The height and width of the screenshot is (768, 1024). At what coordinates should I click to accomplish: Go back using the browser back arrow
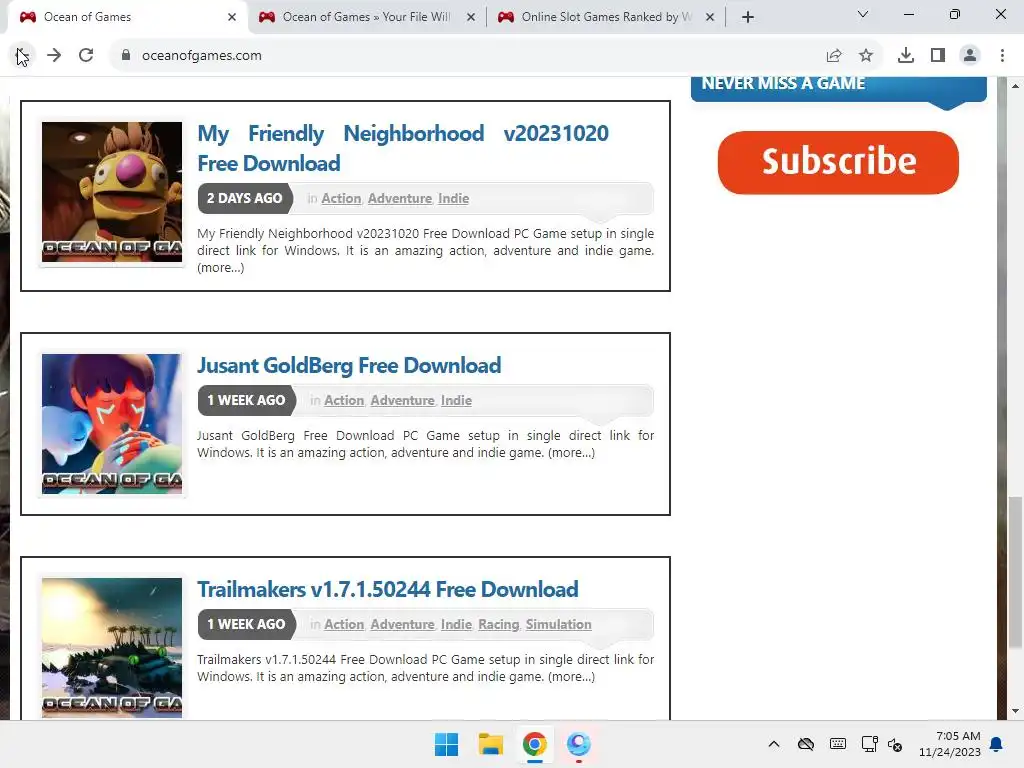(22, 56)
